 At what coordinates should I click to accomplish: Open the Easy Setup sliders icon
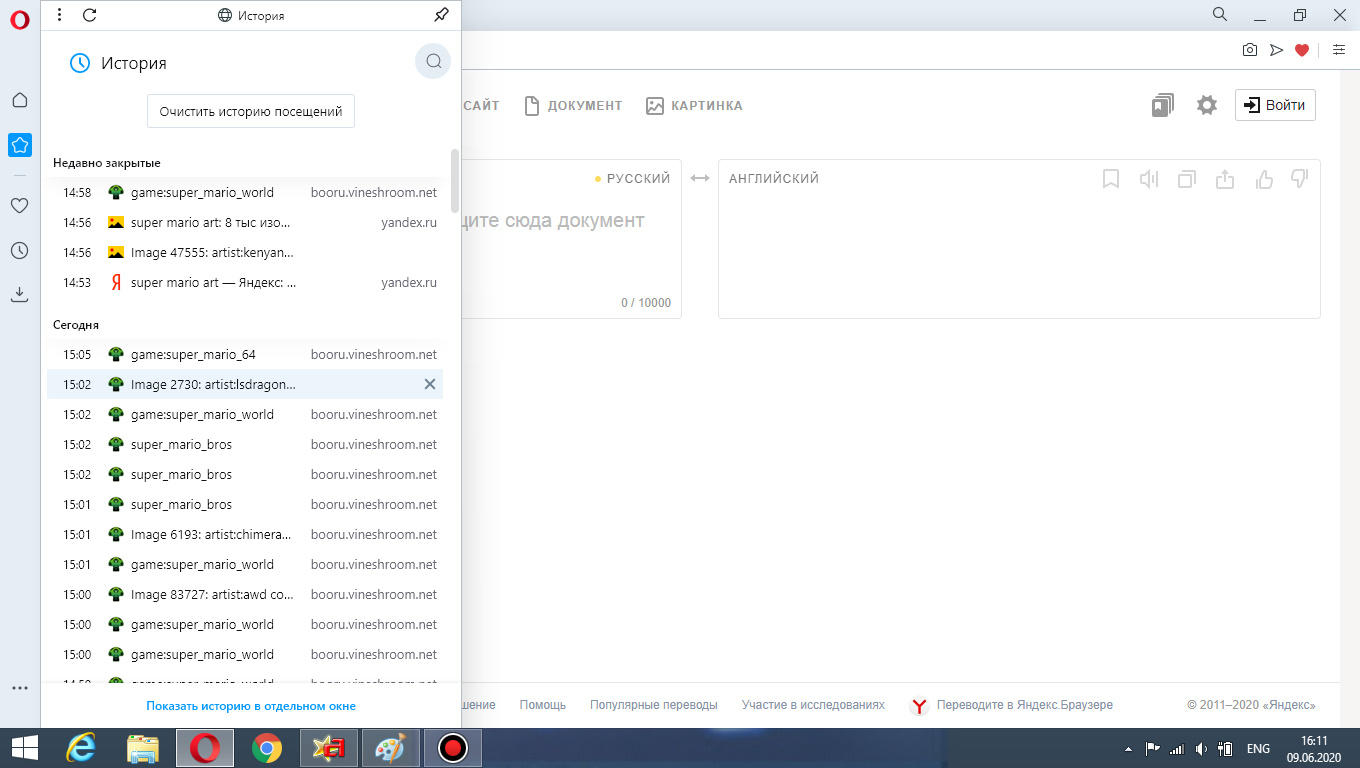1338,50
